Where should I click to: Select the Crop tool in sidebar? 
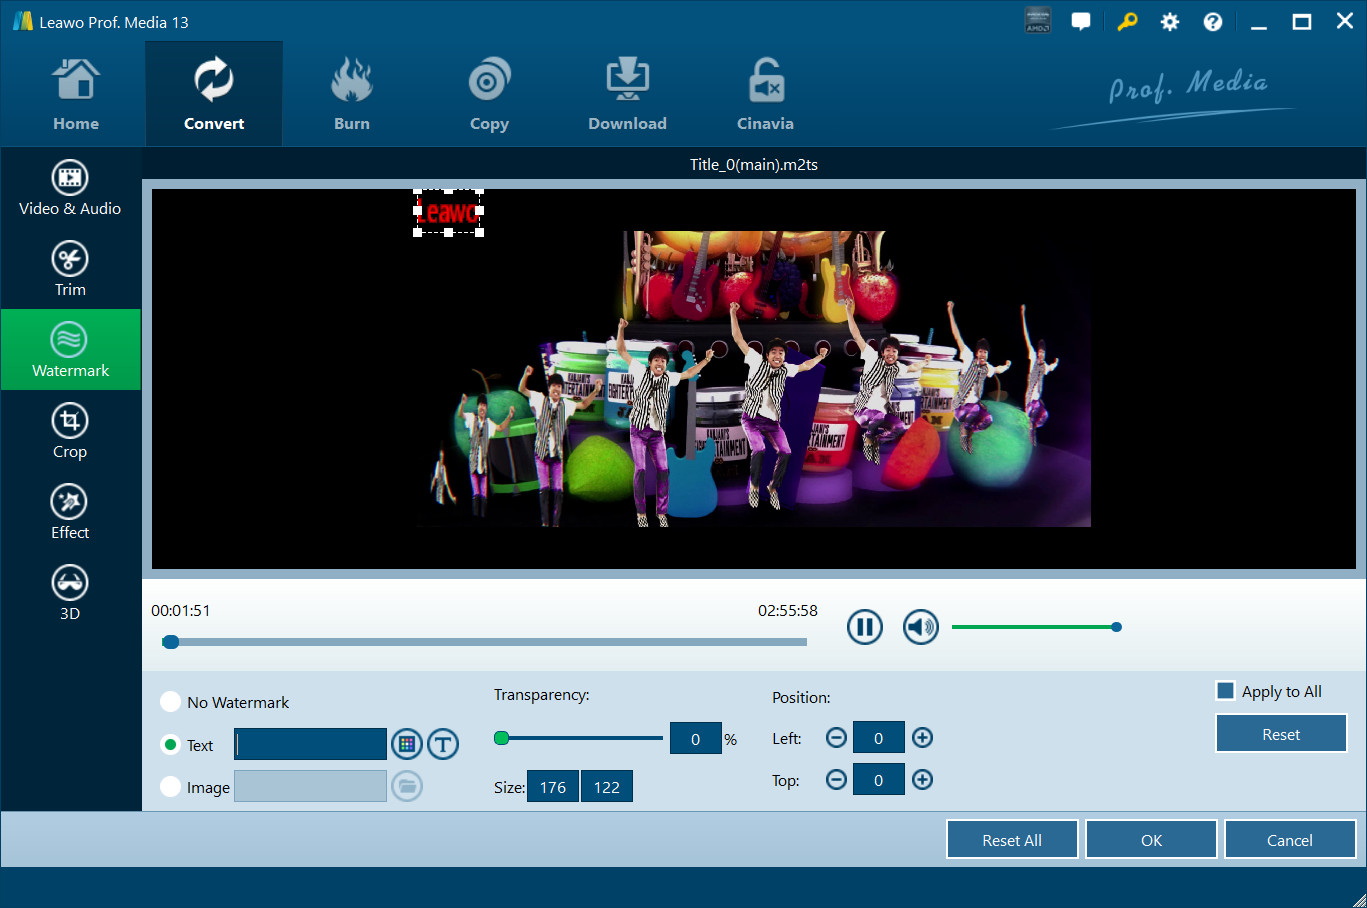70,431
